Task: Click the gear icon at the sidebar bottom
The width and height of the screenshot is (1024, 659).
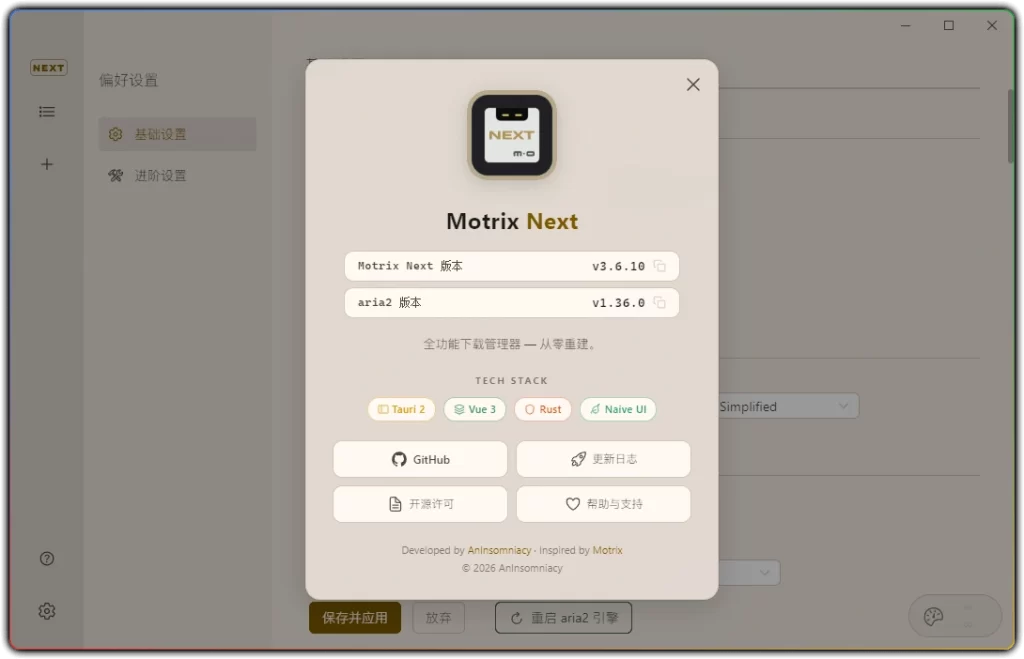Action: pos(46,610)
